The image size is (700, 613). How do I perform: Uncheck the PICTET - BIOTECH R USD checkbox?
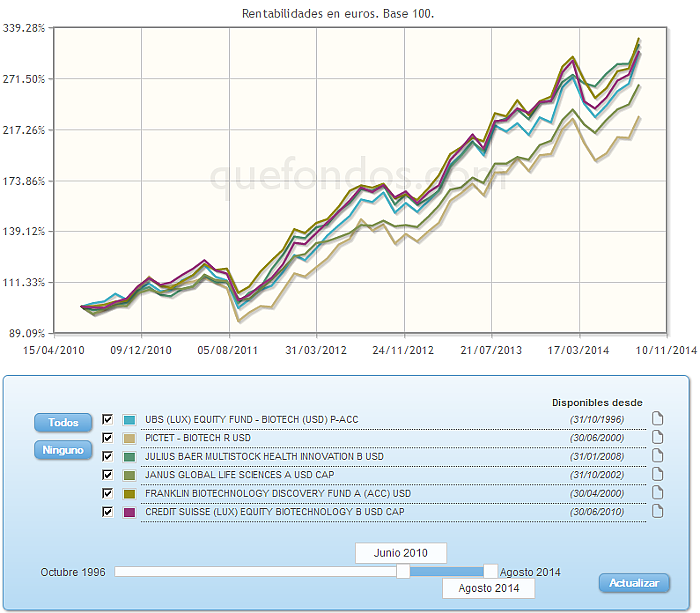point(107,438)
